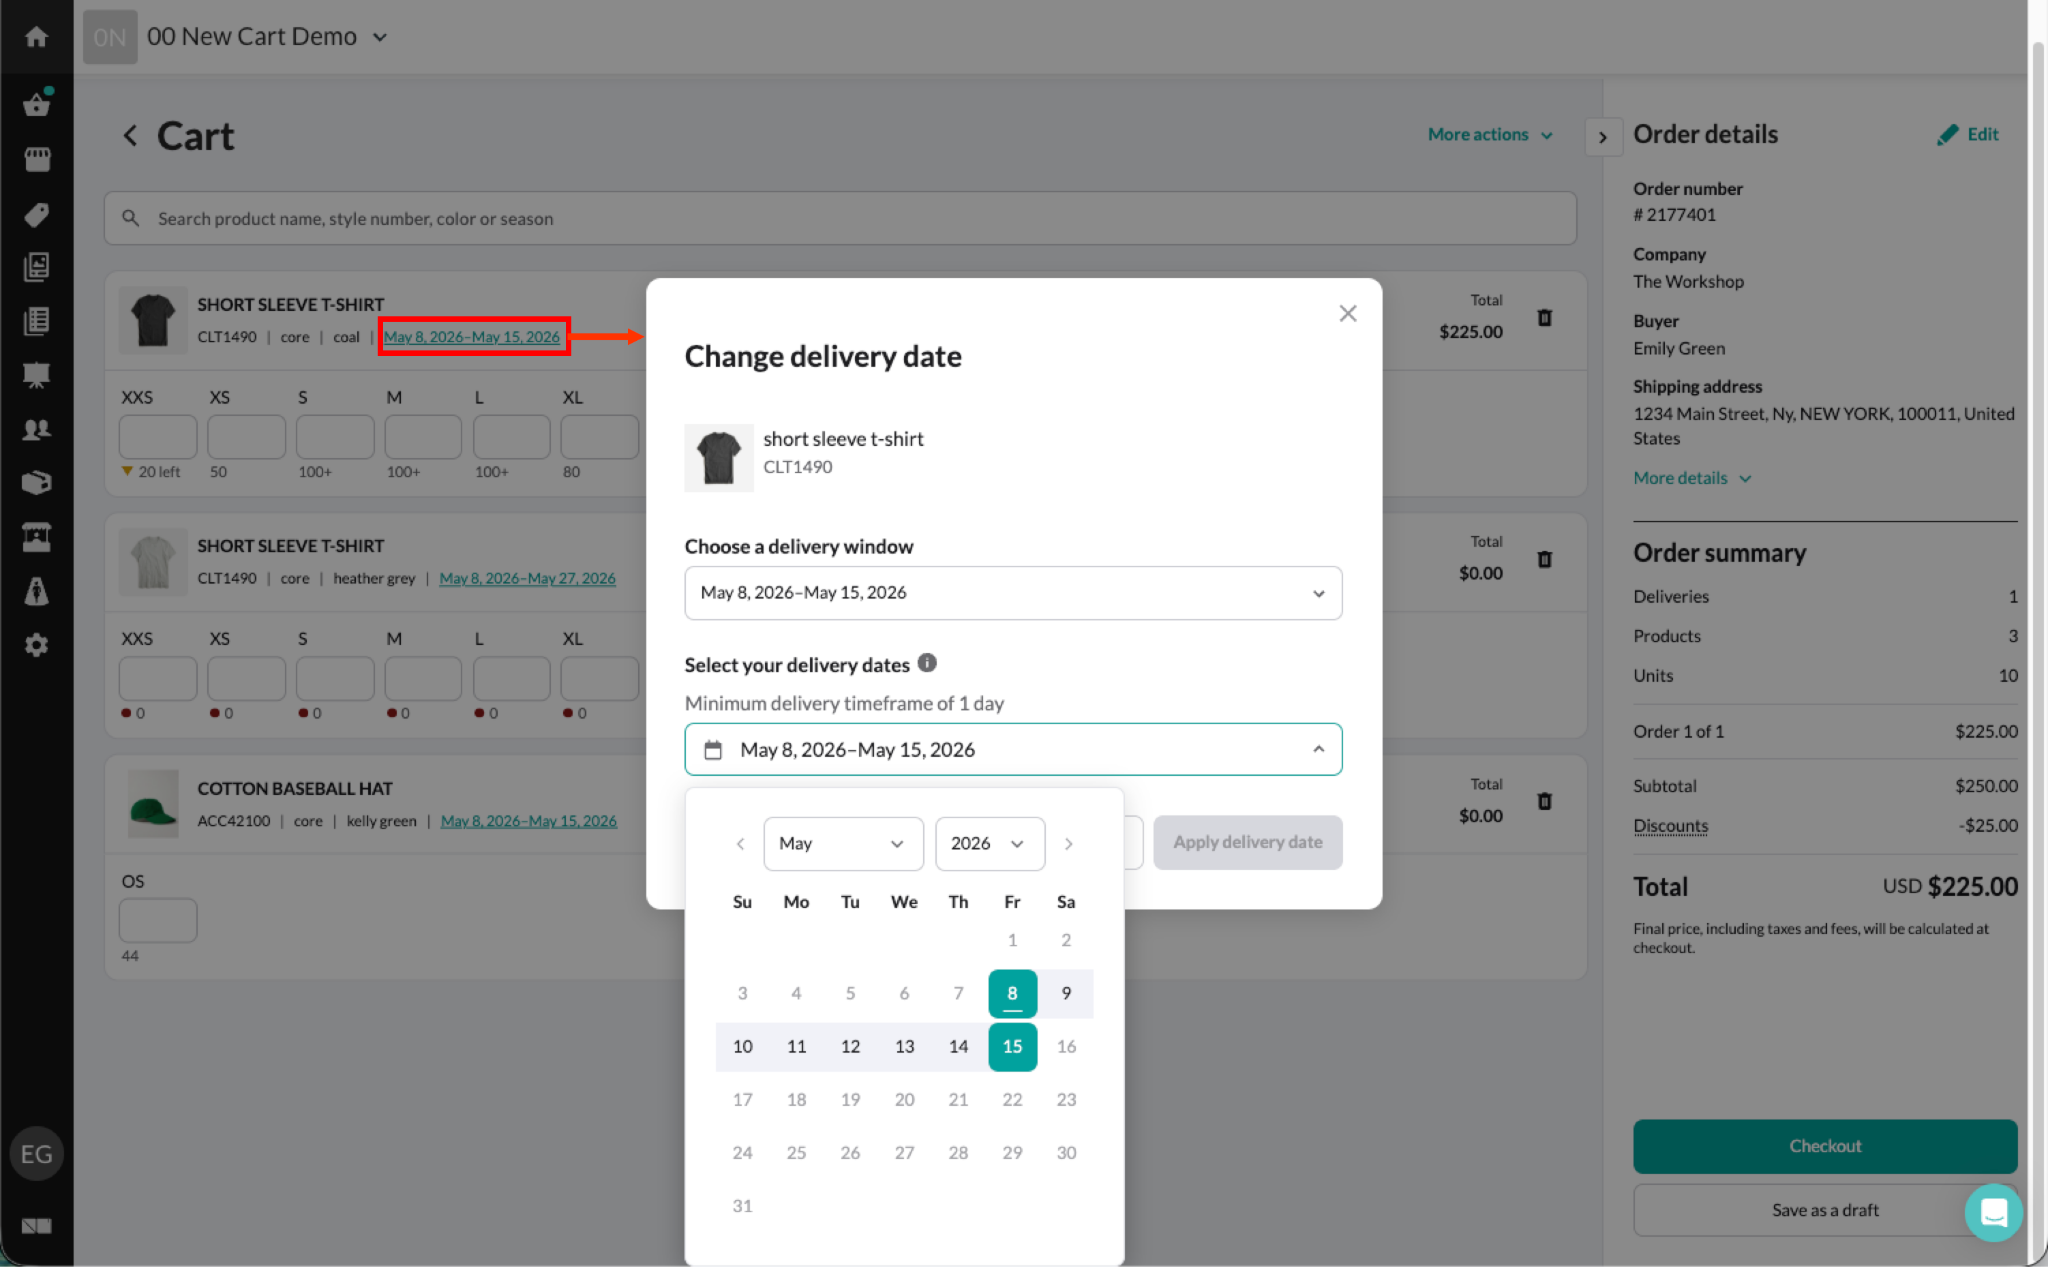Viewport: 2048px width, 1267px height.
Task: Go to previous month in calendar
Action: (x=740, y=844)
